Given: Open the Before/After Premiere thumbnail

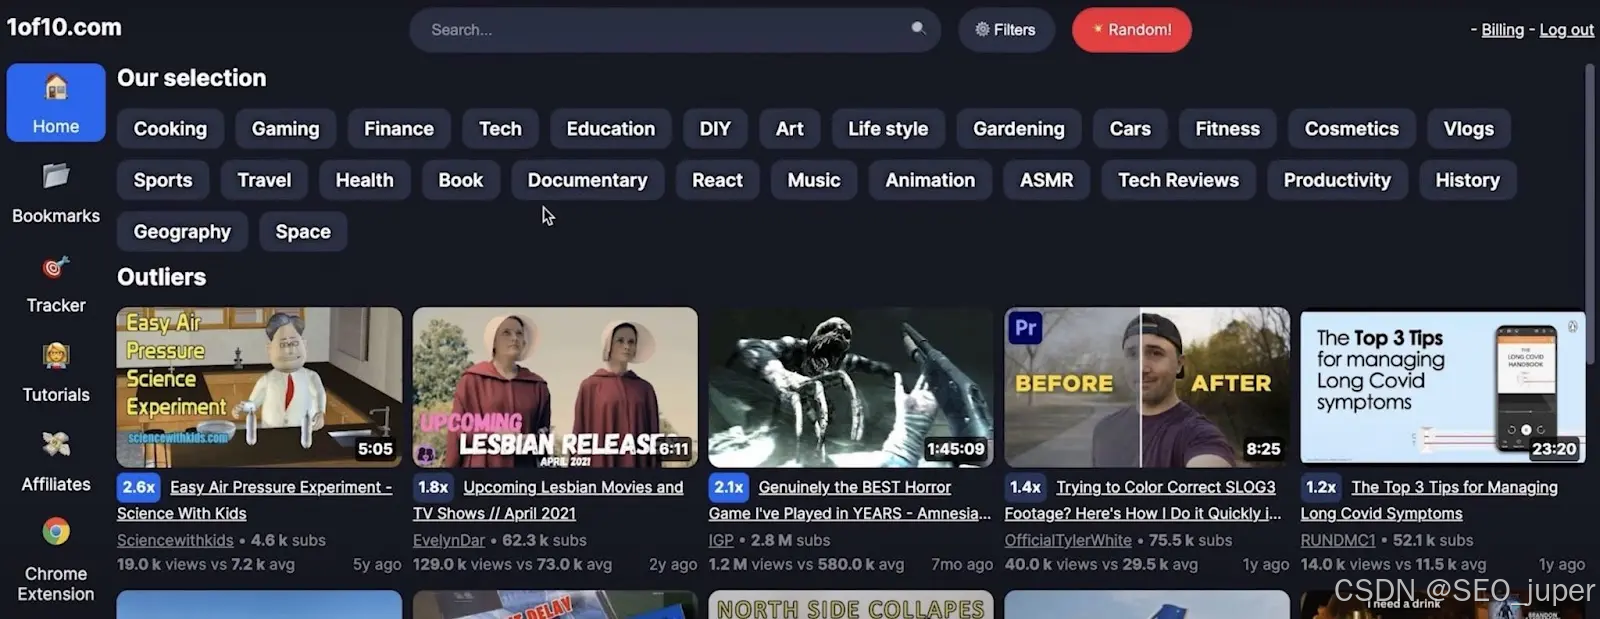Looking at the screenshot, I should (1147, 387).
